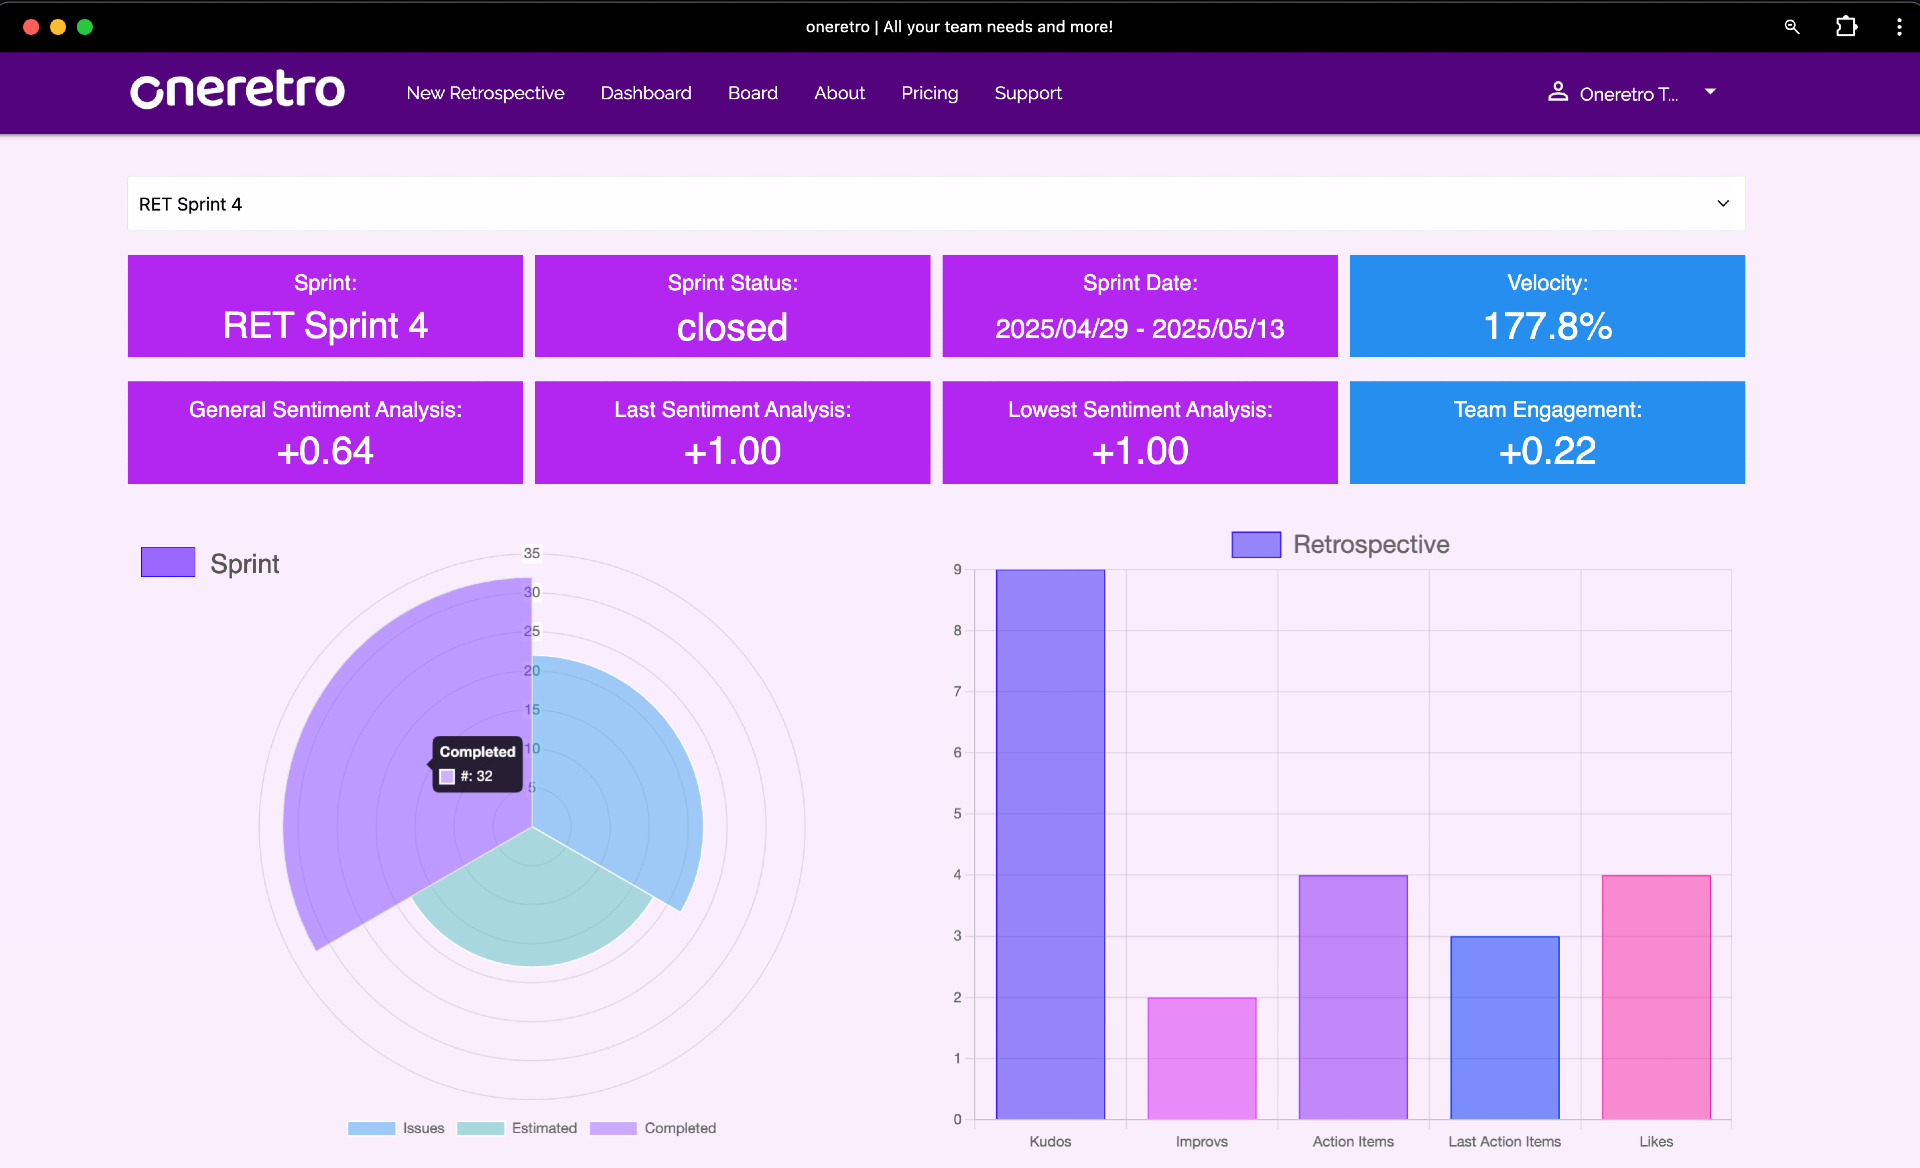This screenshot has width=1920, height=1168.
Task: Click the oneretro logo
Action: pos(237,91)
